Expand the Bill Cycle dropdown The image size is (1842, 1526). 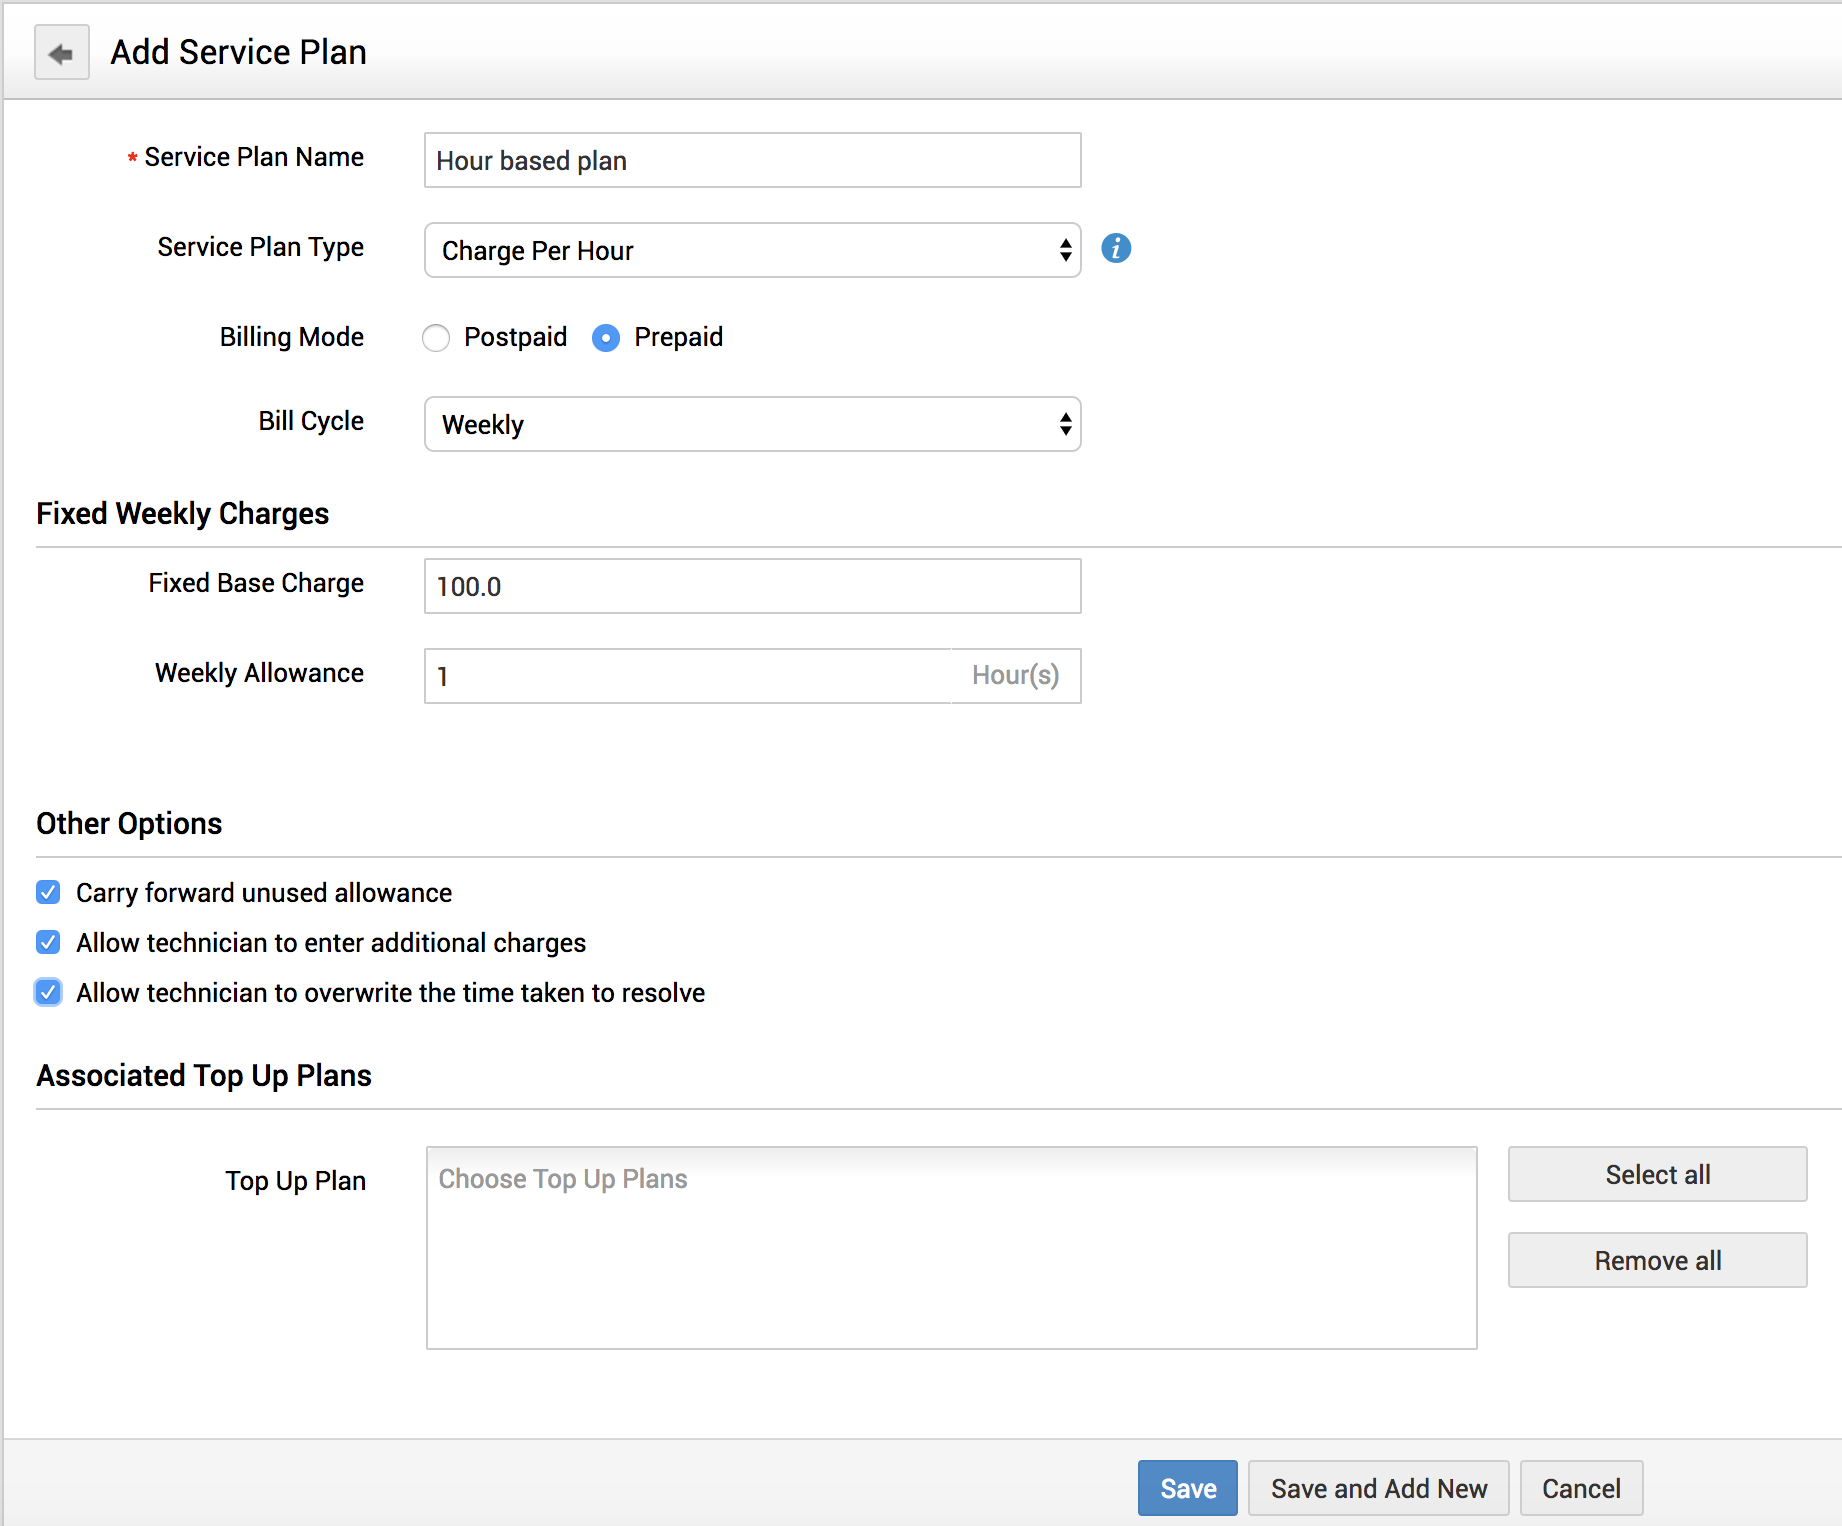point(752,424)
